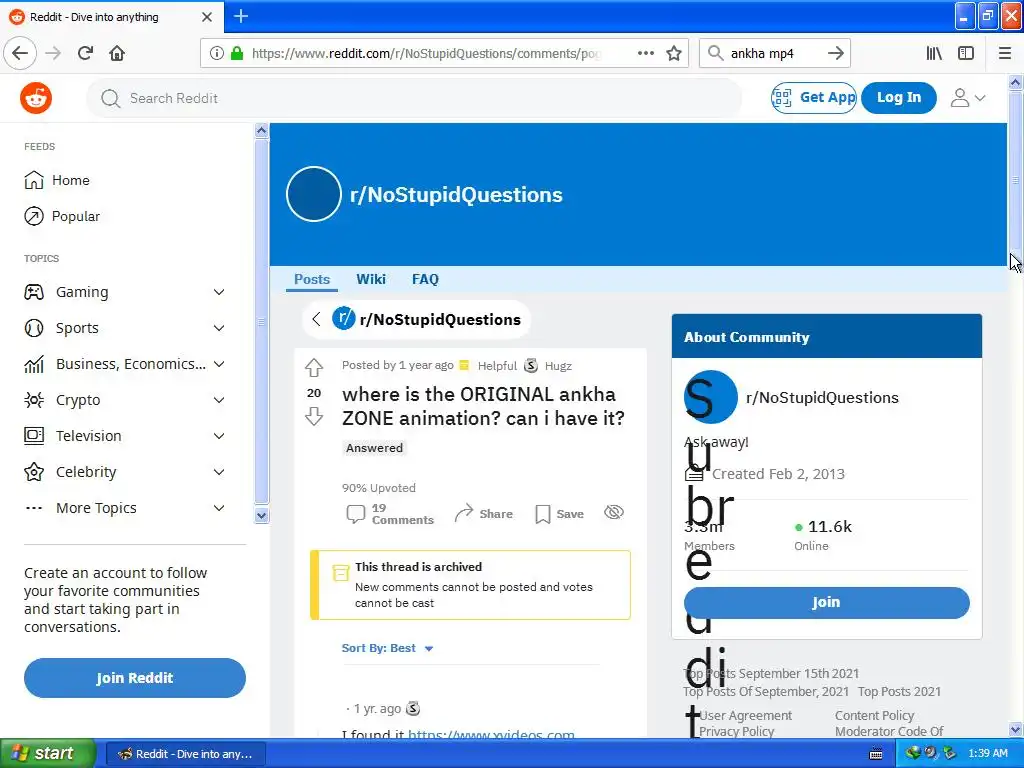1024x768 pixels.
Task: Click the Log In button
Action: (x=899, y=98)
